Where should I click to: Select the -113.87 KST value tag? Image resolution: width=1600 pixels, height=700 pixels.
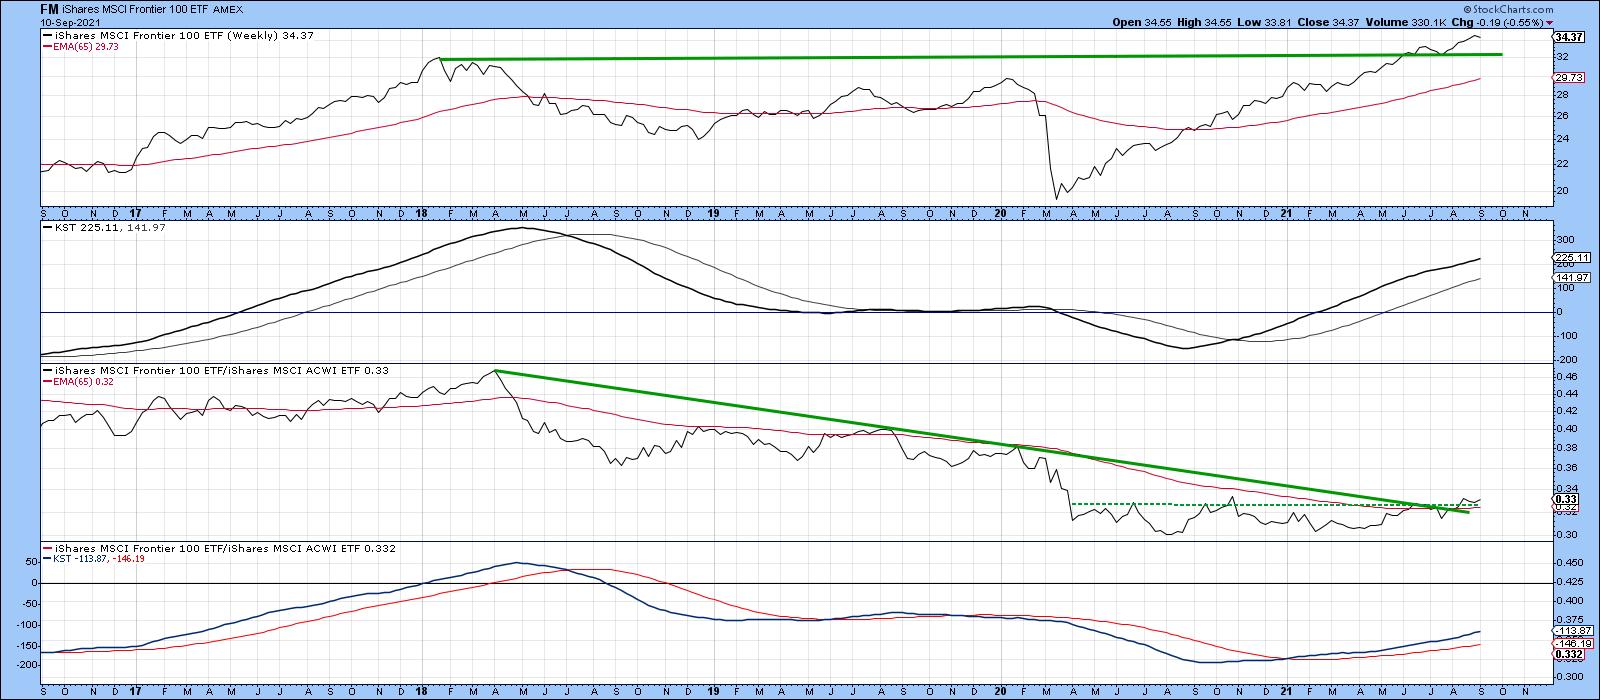click(1566, 631)
